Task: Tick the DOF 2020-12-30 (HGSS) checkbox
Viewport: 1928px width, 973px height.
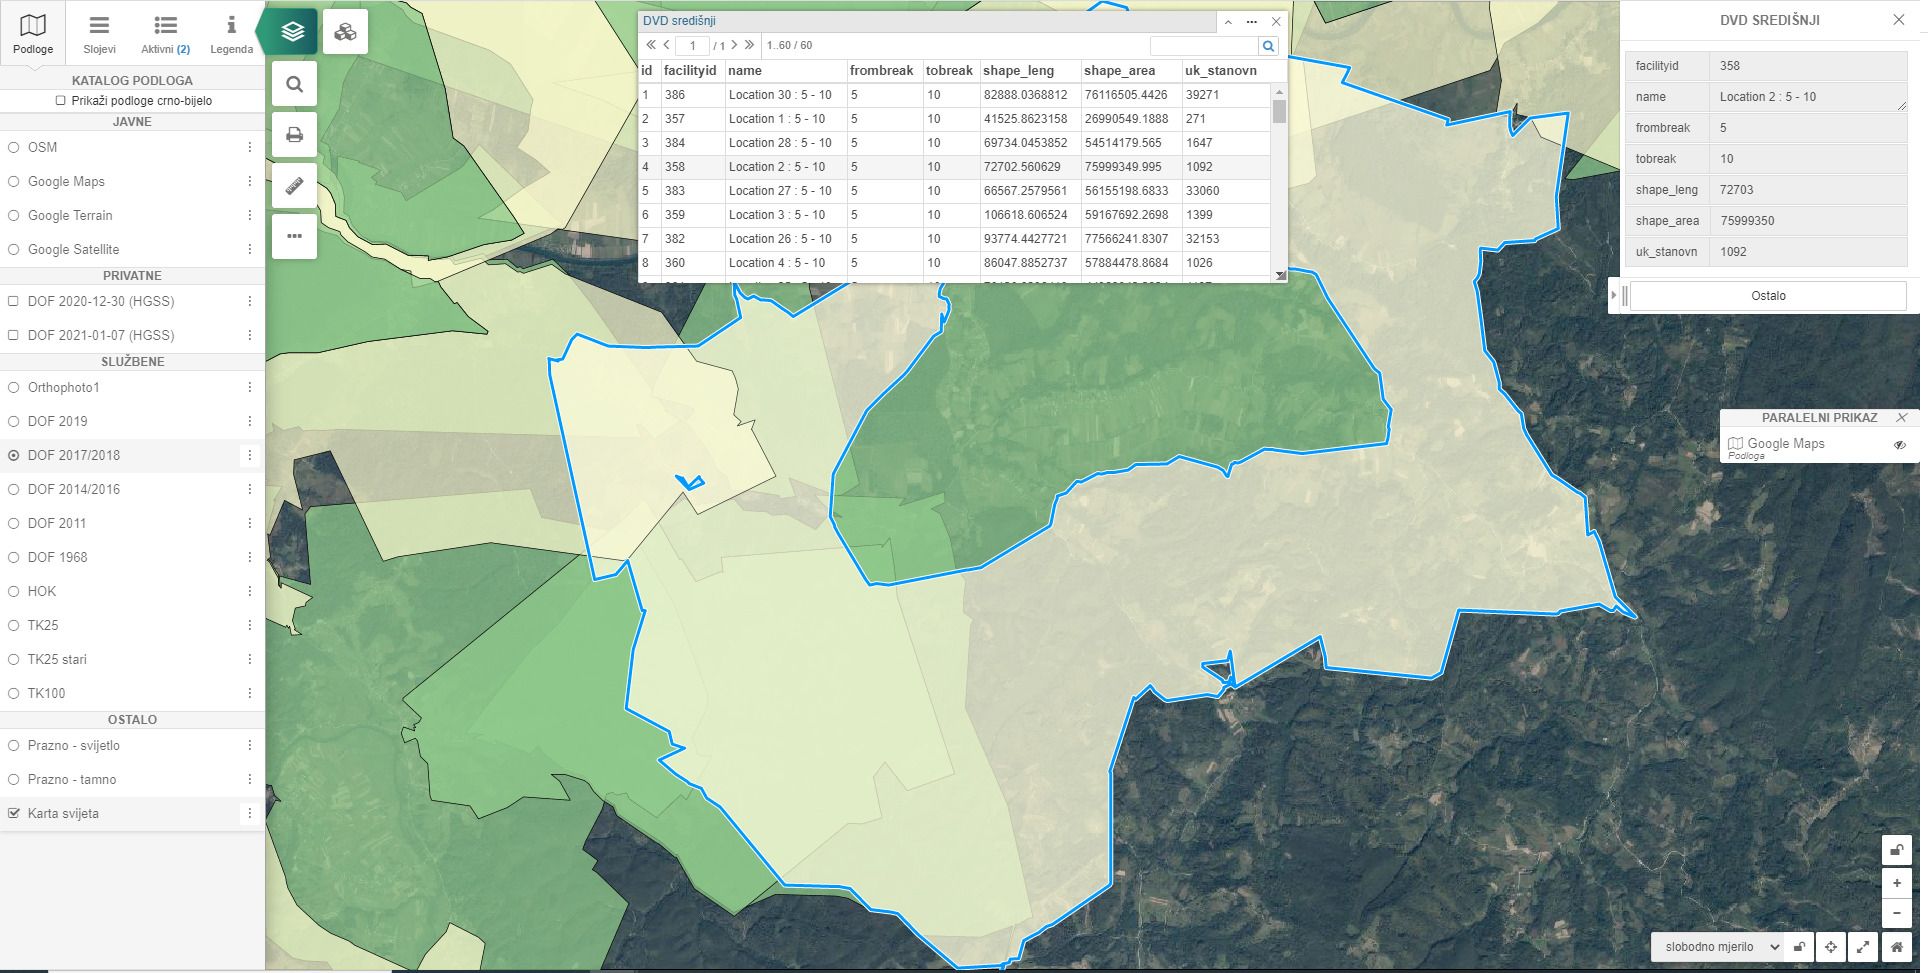Action: [14, 302]
